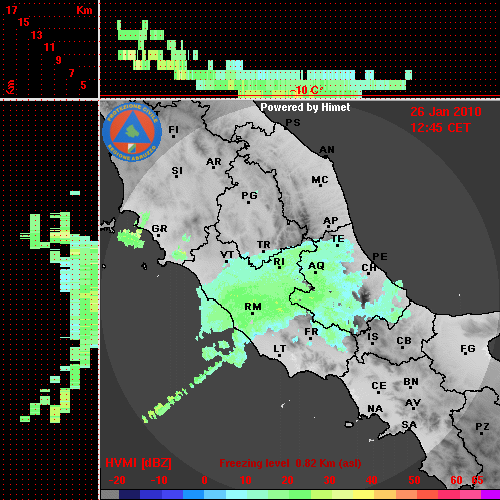Viewport: 500px width, 500px height.
Task: Click the Powered by Himet text
Action: pos(305,107)
